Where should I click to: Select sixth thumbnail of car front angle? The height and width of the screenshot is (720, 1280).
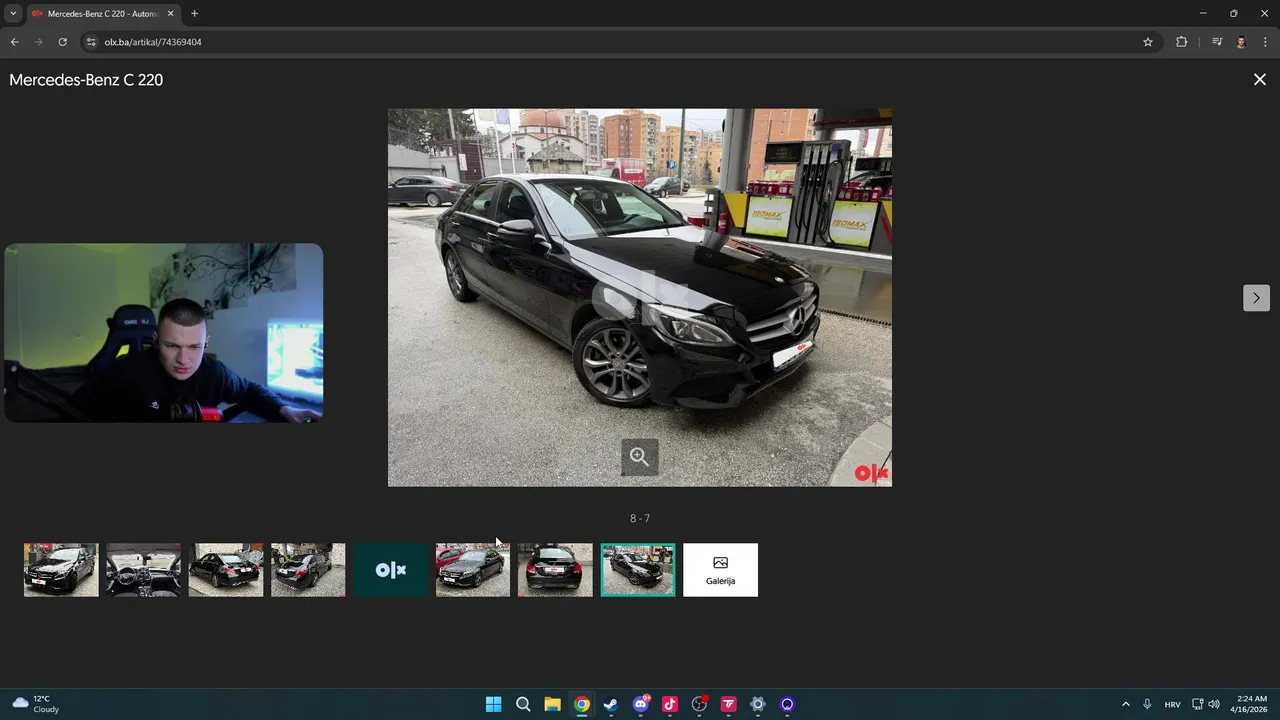(473, 570)
